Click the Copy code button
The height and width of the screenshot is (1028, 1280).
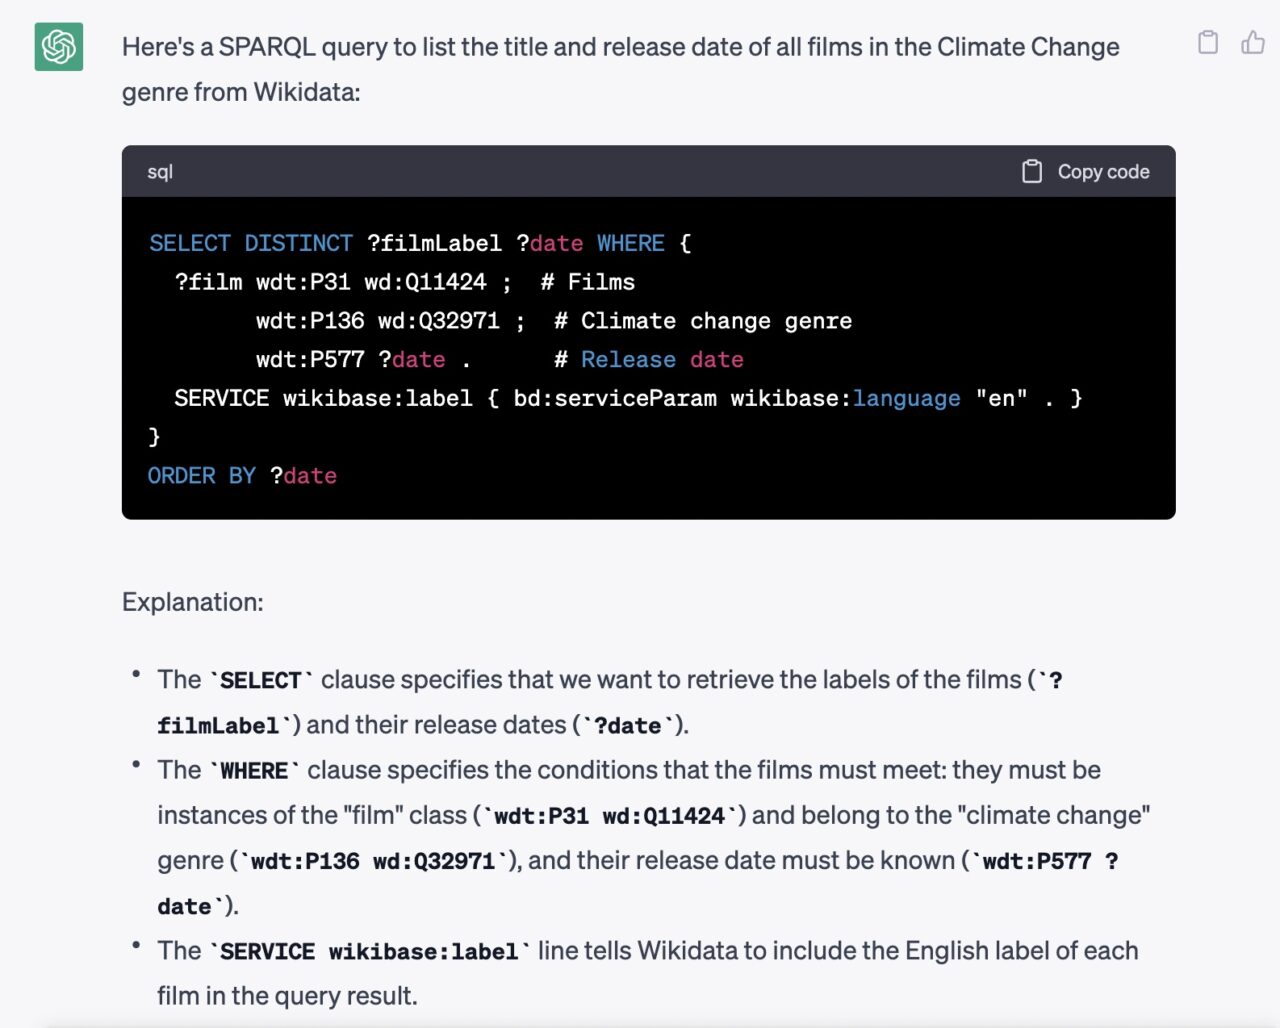pos(1086,172)
